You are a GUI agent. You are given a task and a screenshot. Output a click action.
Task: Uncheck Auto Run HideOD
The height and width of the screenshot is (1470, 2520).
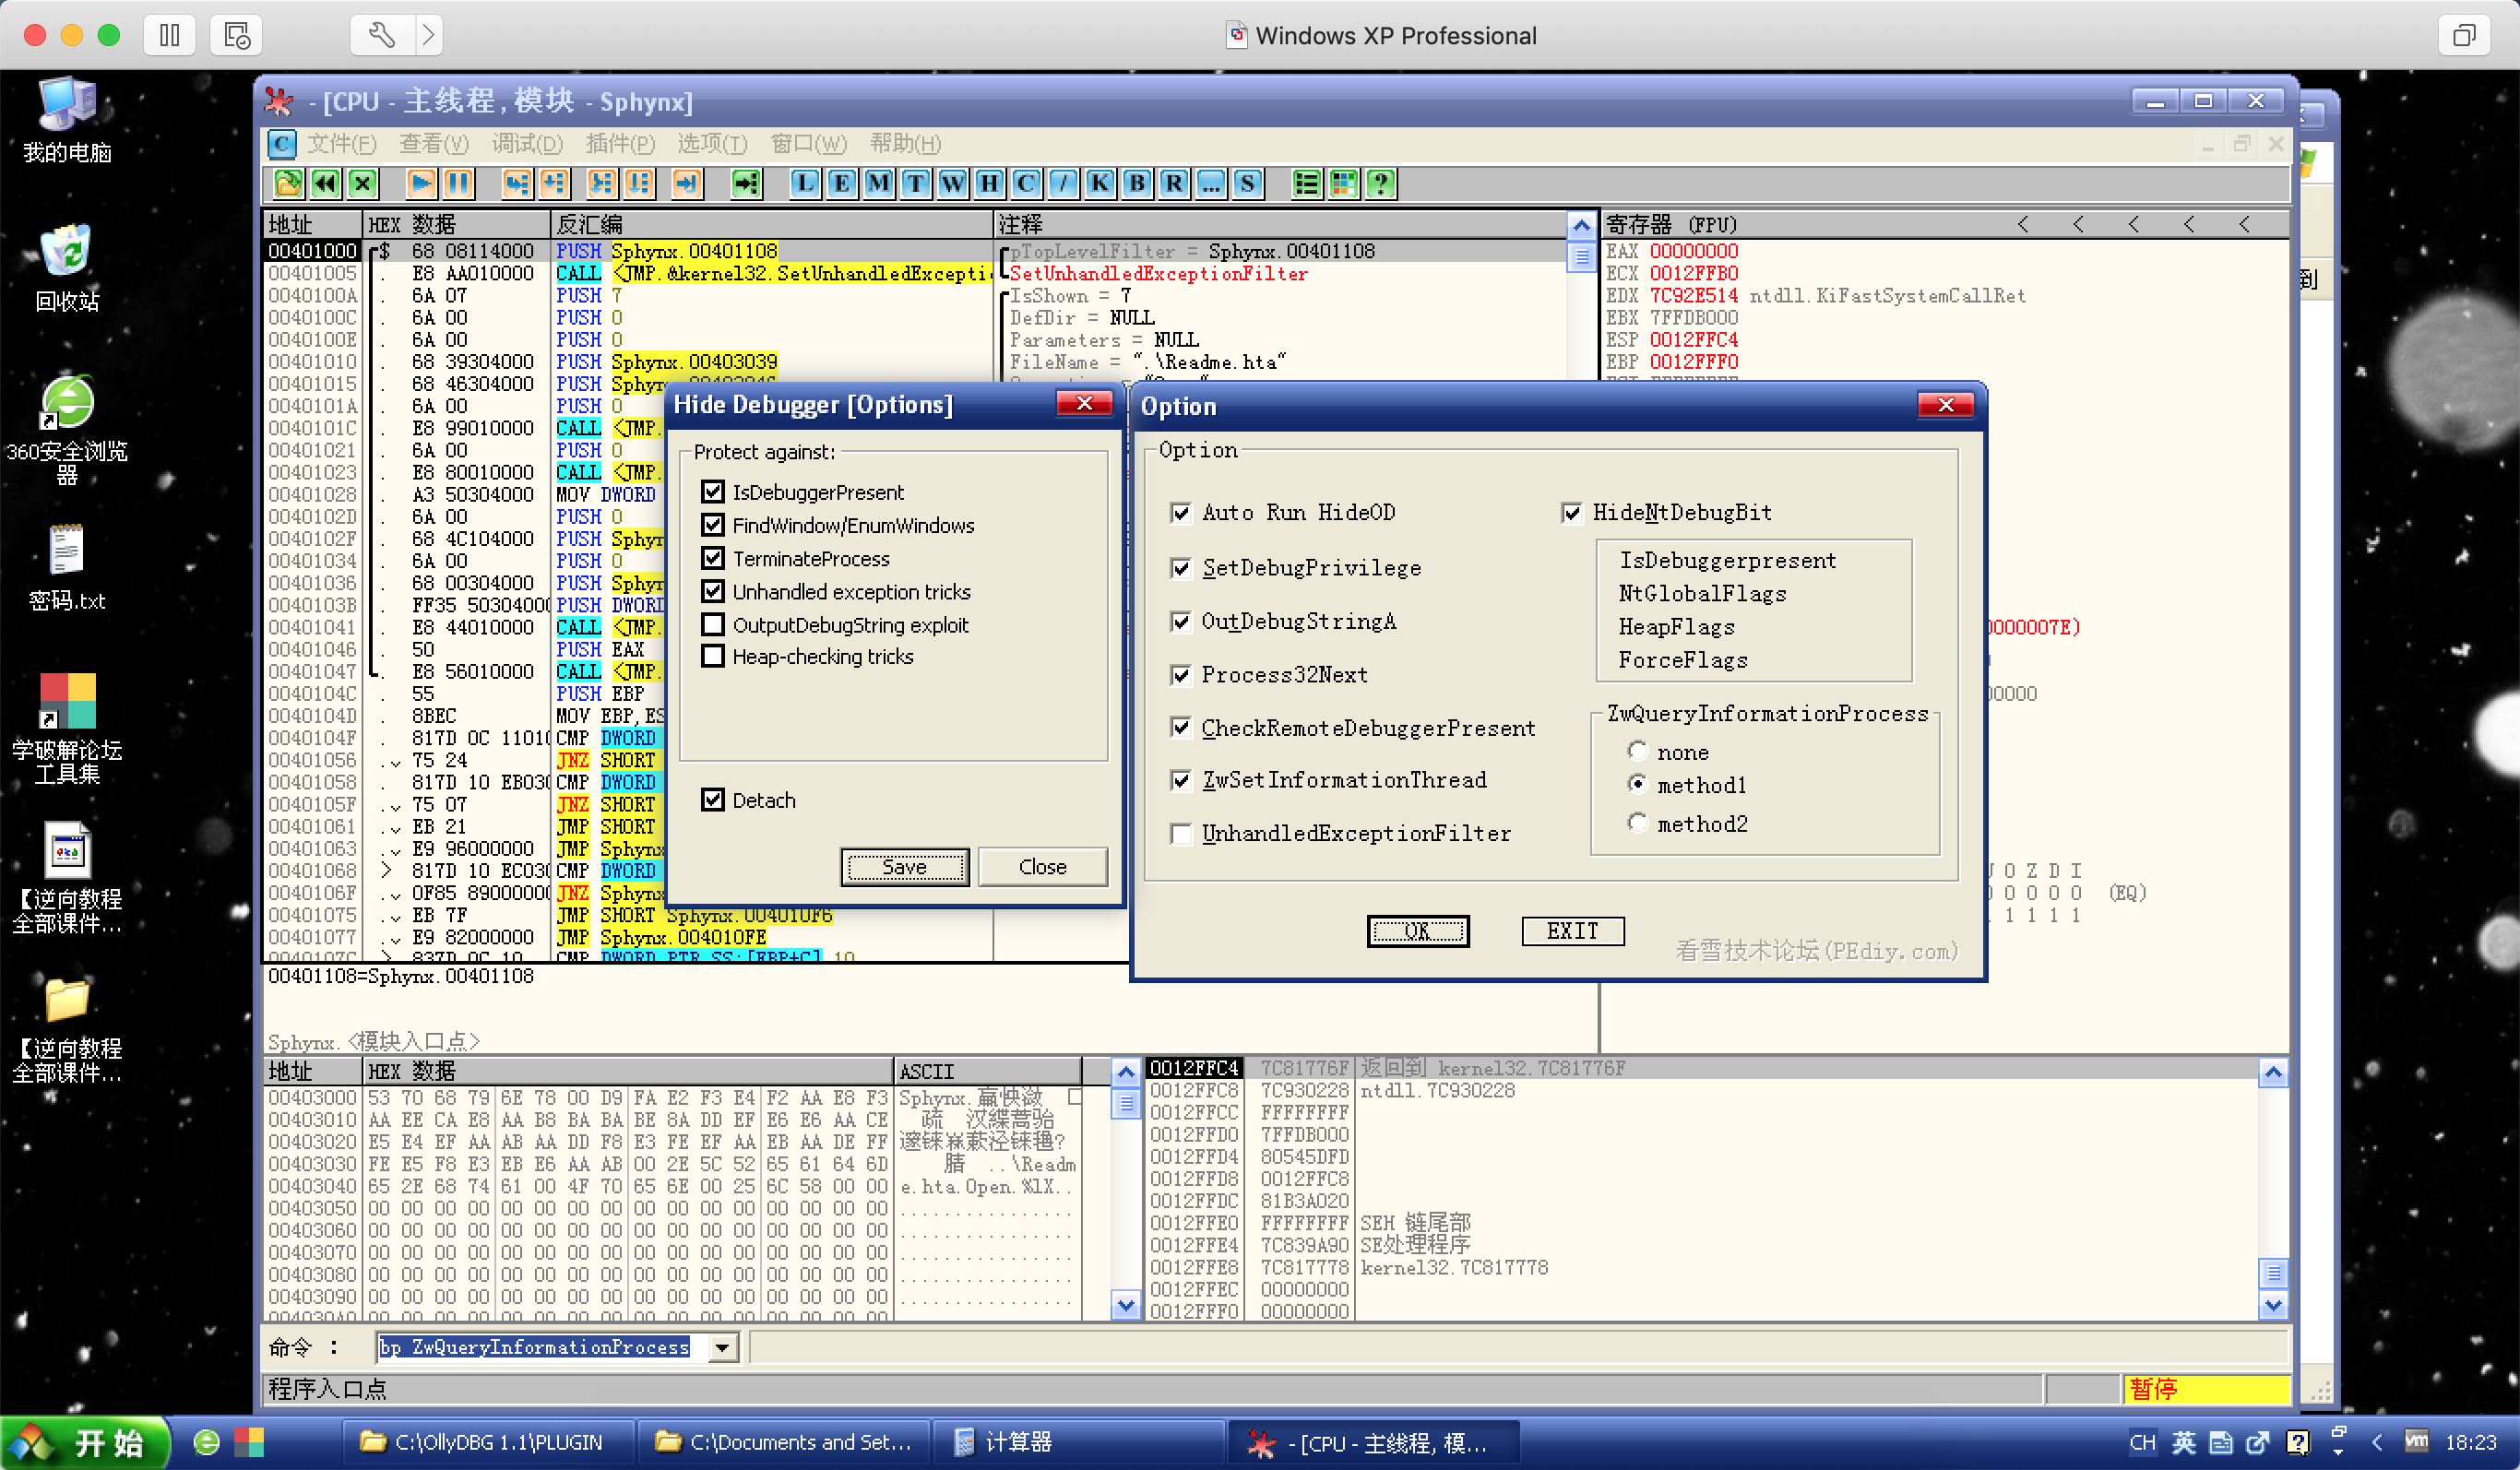point(1181,513)
